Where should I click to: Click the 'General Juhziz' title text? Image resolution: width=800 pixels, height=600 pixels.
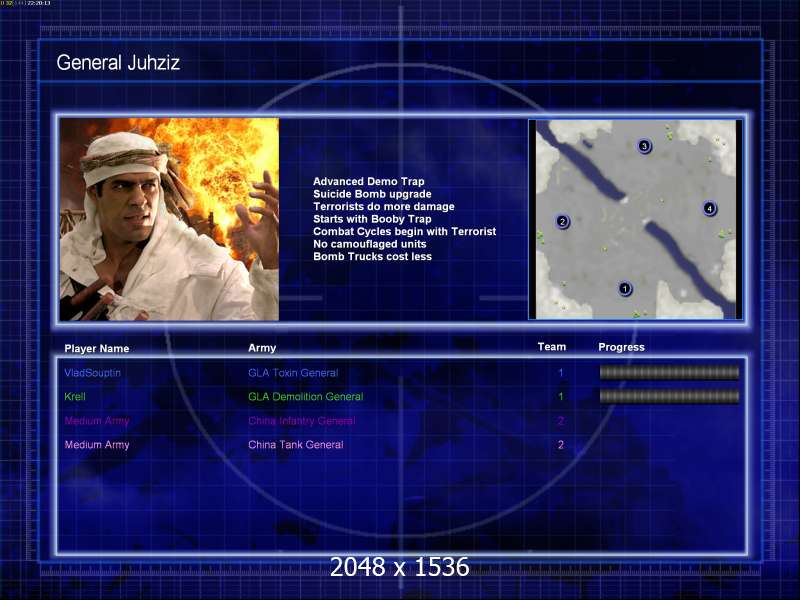tap(118, 63)
